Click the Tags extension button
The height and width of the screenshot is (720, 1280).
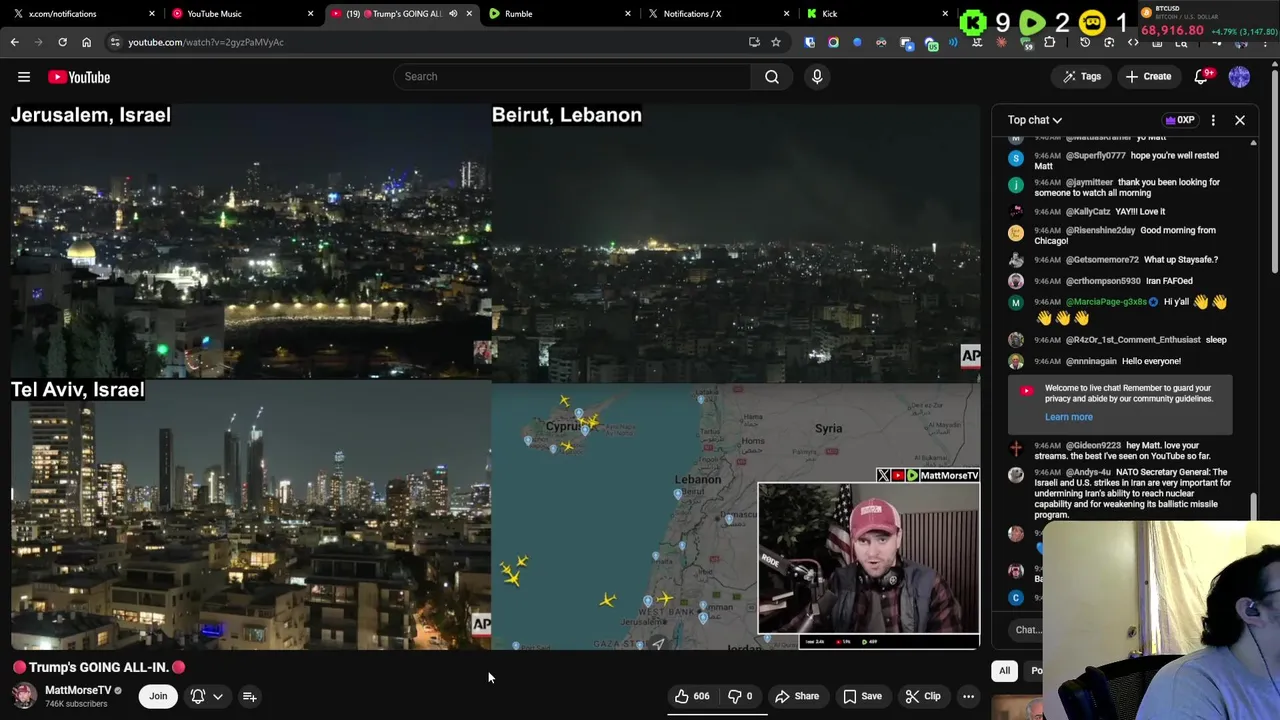tap(1082, 77)
